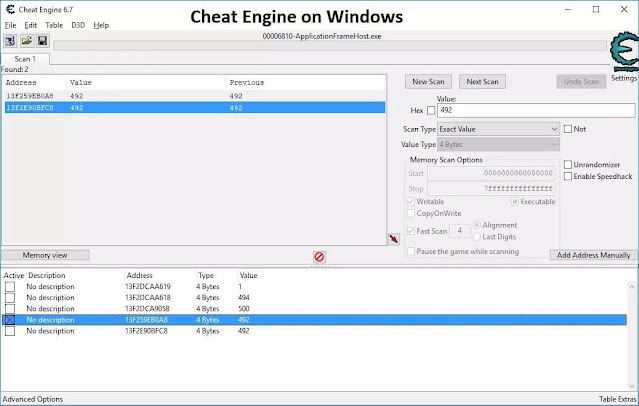Click the Active column header in address list

click(14, 276)
